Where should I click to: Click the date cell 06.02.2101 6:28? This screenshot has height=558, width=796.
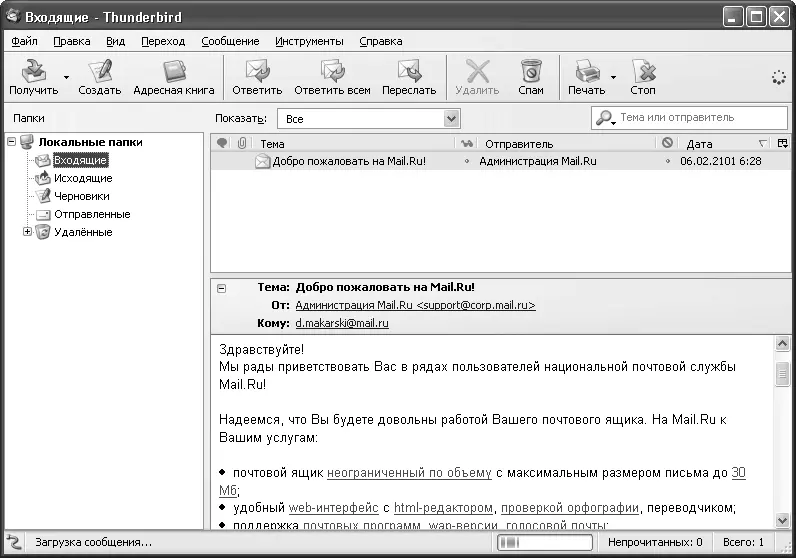coord(721,161)
